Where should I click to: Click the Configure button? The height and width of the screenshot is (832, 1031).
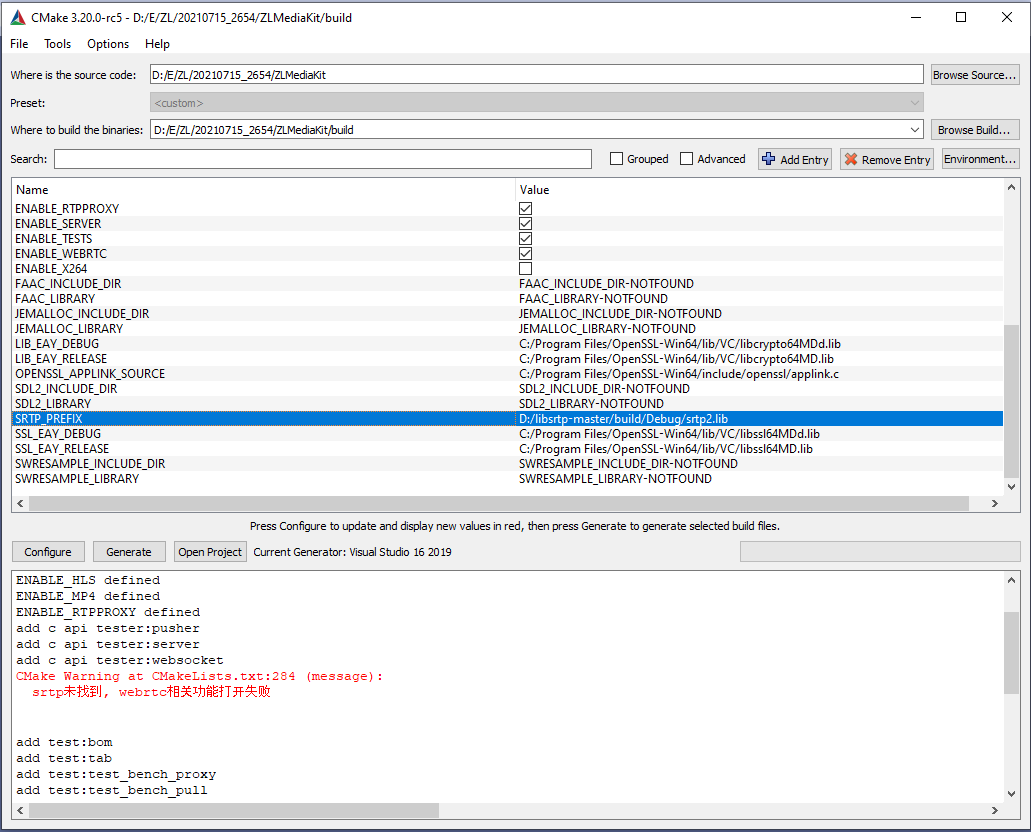48,552
